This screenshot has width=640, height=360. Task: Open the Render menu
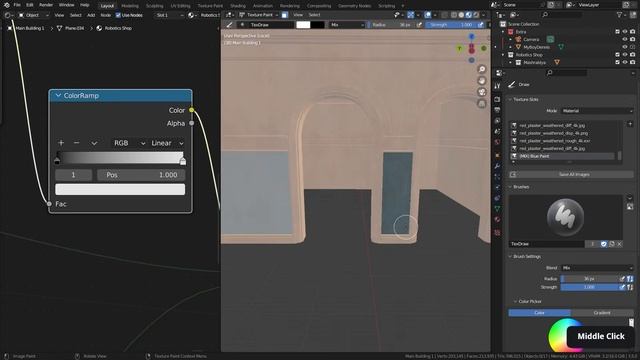46,5
